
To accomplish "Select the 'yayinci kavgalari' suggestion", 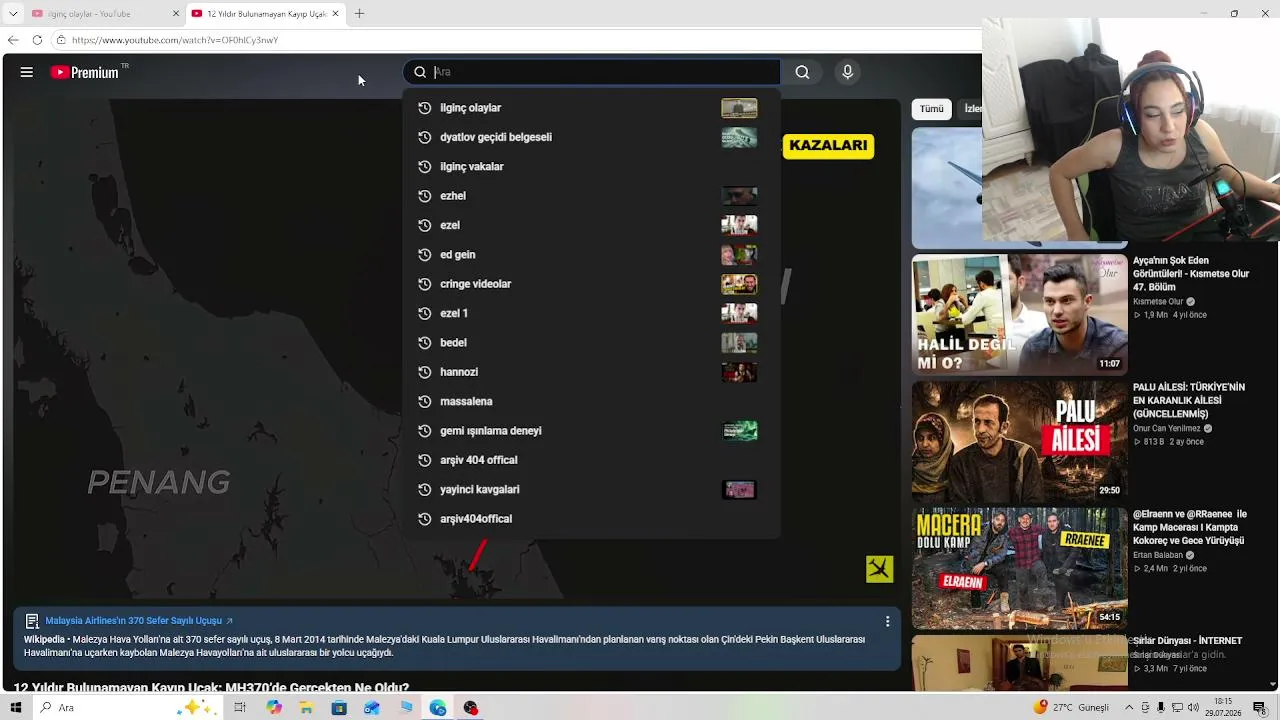I will 592,489.
